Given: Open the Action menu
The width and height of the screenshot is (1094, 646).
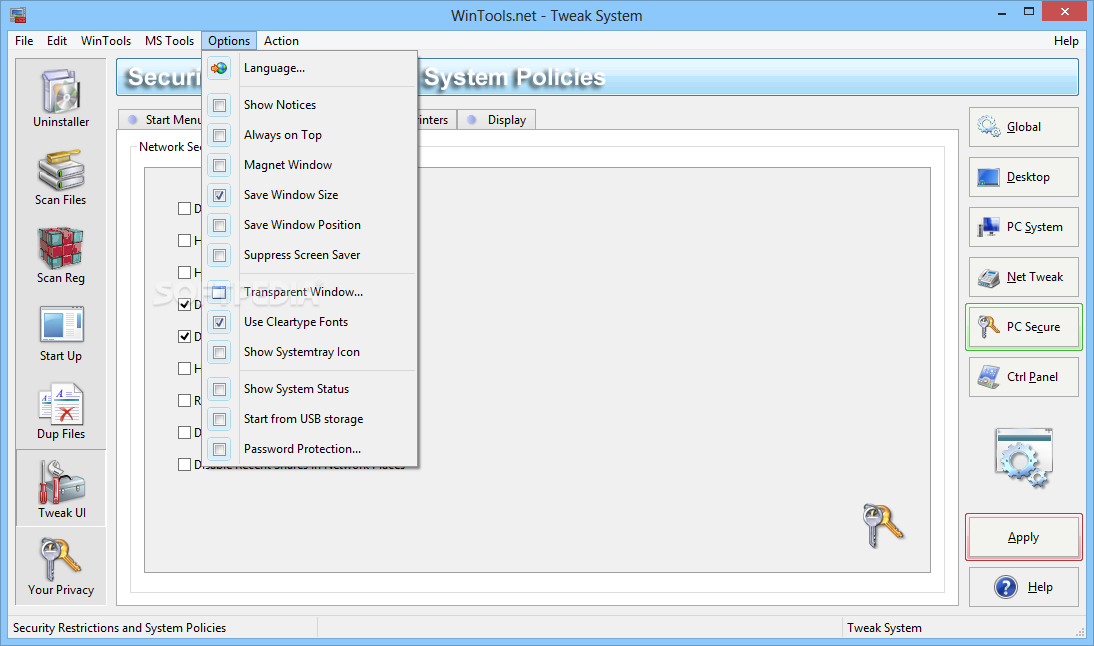Looking at the screenshot, I should click(281, 41).
